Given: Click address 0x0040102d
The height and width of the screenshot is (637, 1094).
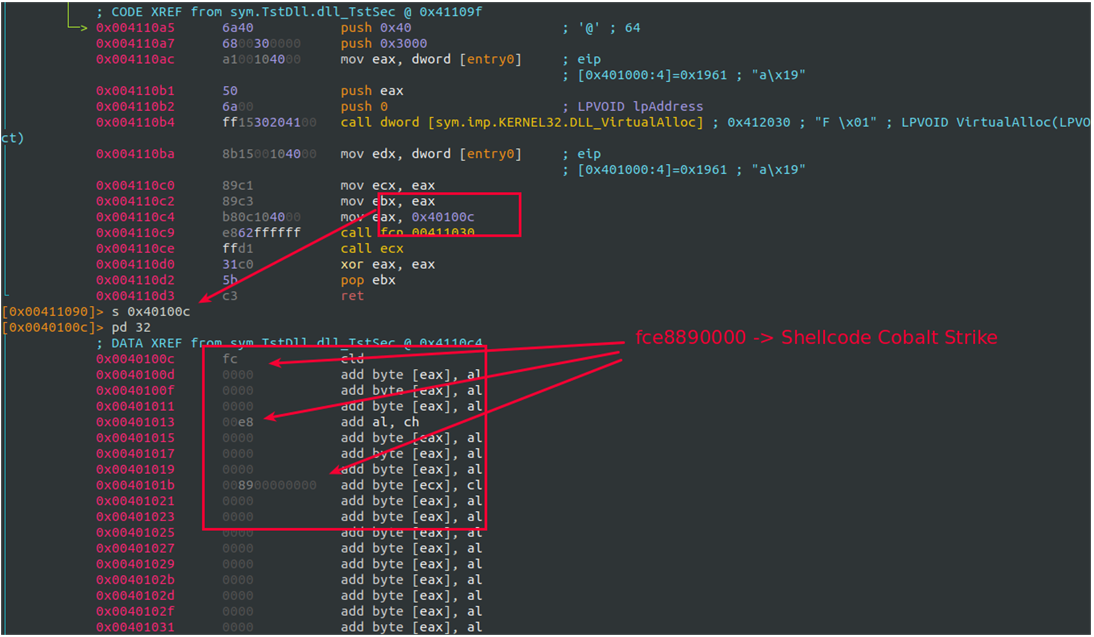Looking at the screenshot, I should point(135,596).
